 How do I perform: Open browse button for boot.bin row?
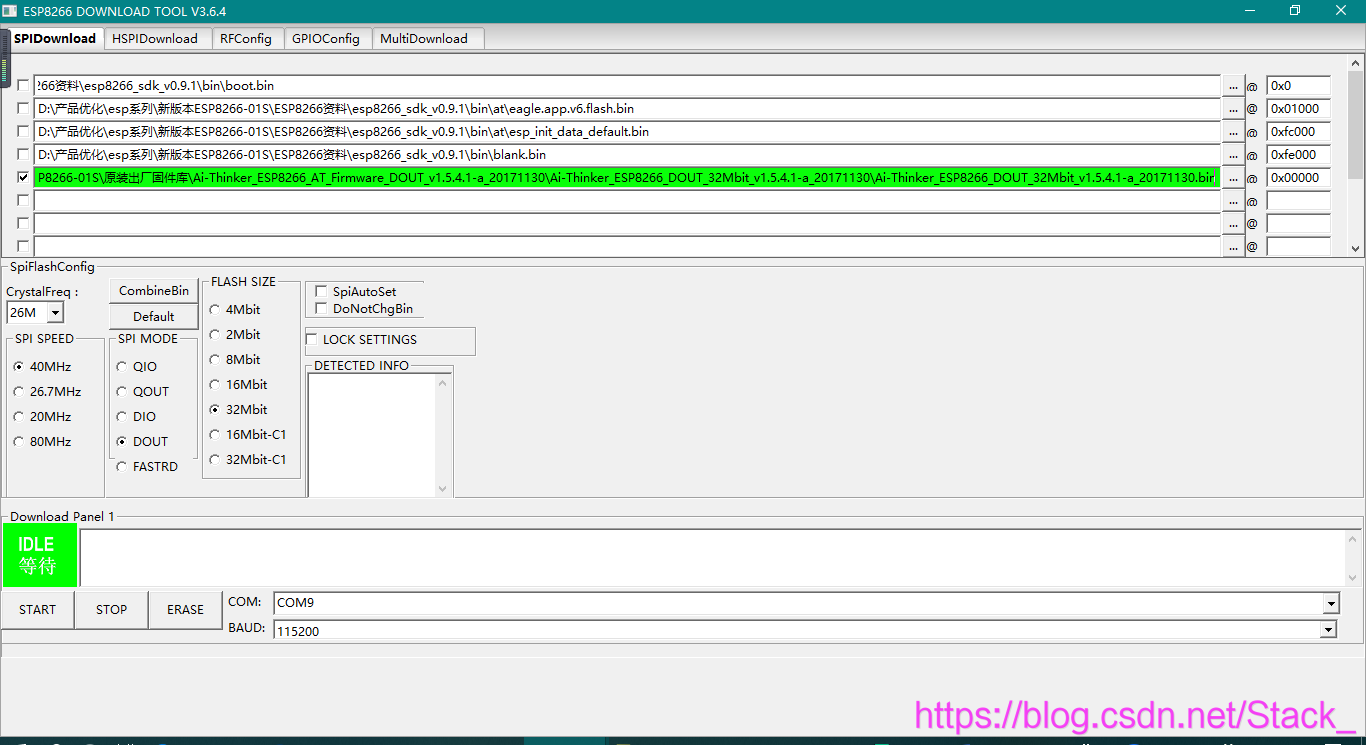click(x=1233, y=86)
